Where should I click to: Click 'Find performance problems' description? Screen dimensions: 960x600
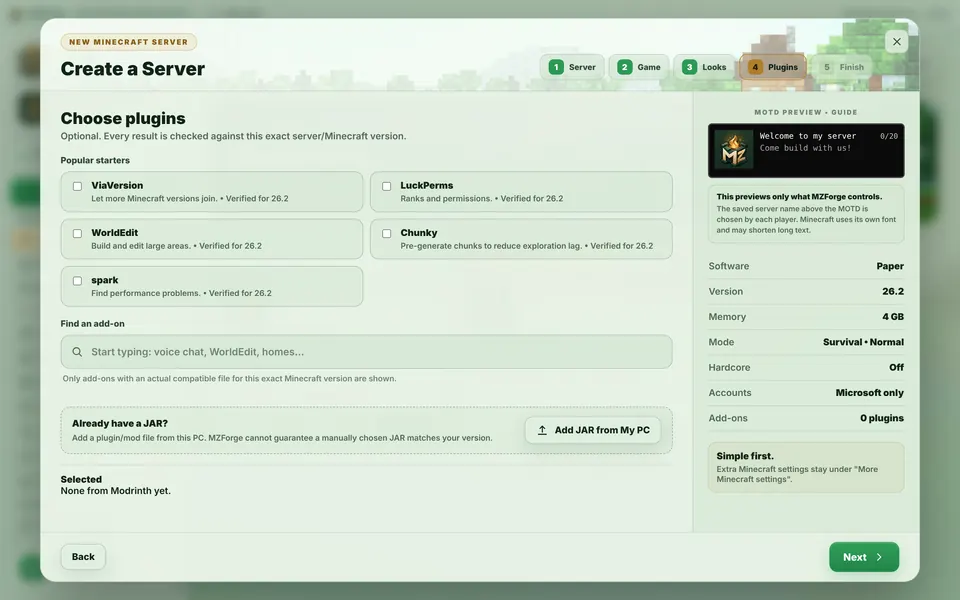pos(146,293)
